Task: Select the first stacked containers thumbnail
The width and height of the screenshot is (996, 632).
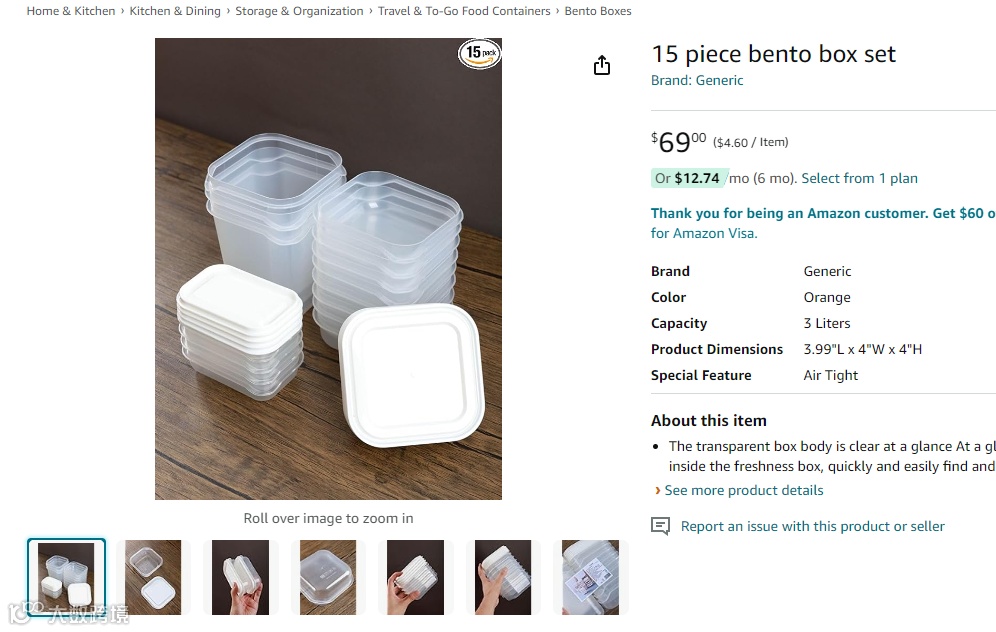Action: [x=66, y=577]
